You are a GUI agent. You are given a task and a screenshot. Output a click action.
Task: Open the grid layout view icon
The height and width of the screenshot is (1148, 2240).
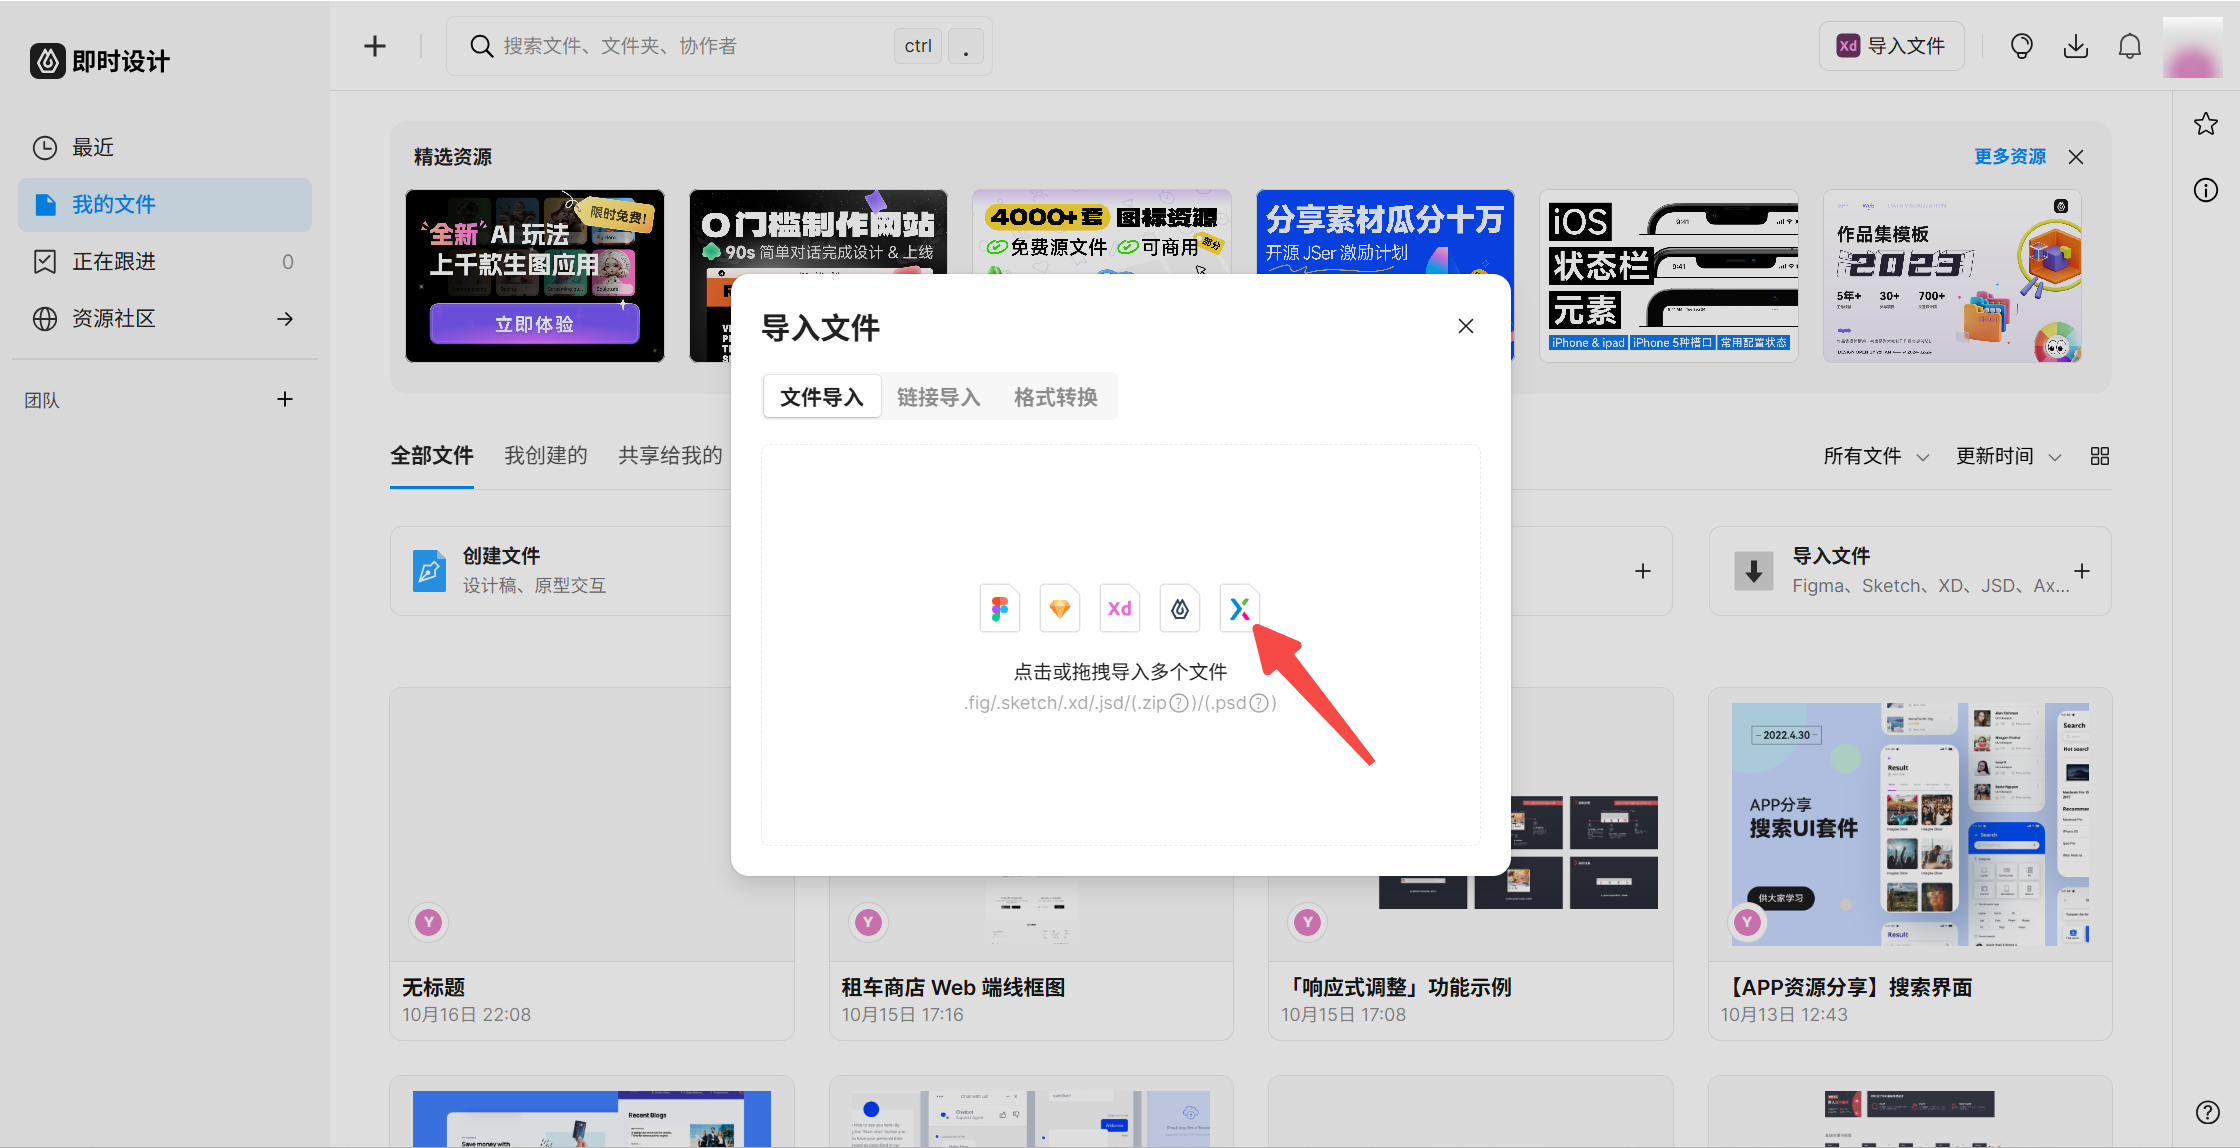(2099, 455)
